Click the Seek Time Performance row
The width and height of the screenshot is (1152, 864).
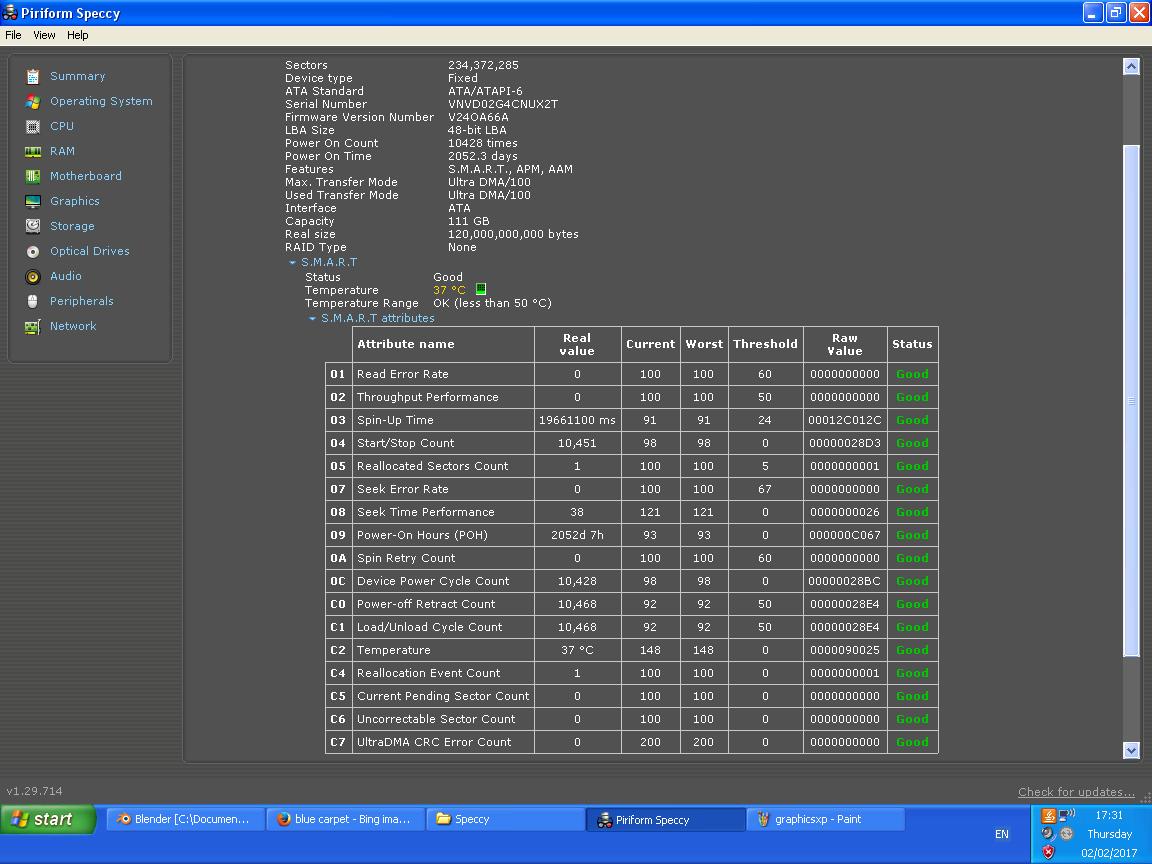(x=632, y=512)
